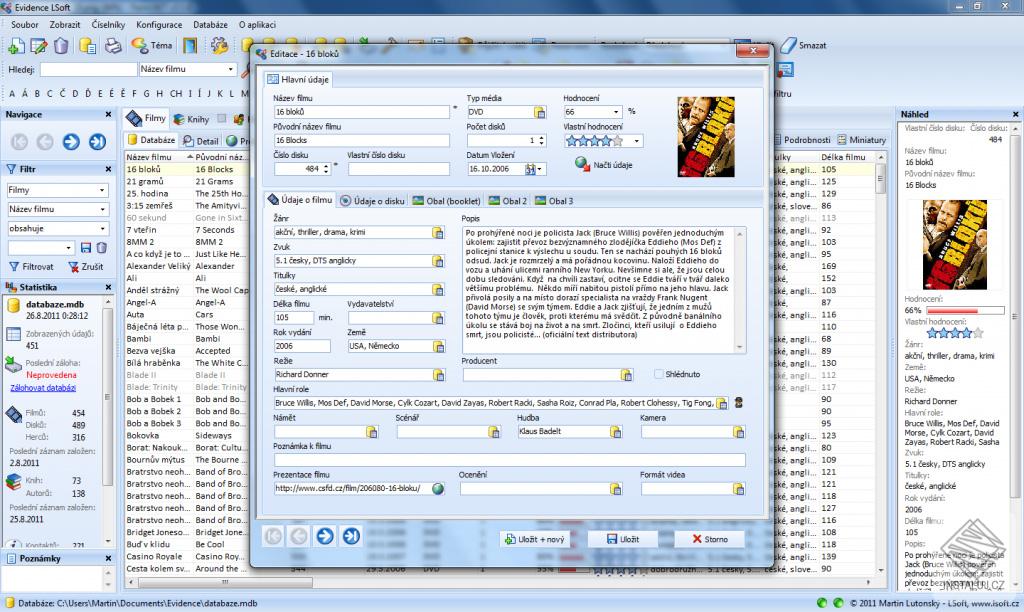This screenshot has height=612, width=1024.
Task: Click the database list toolbar icon
Action: pos(88,45)
